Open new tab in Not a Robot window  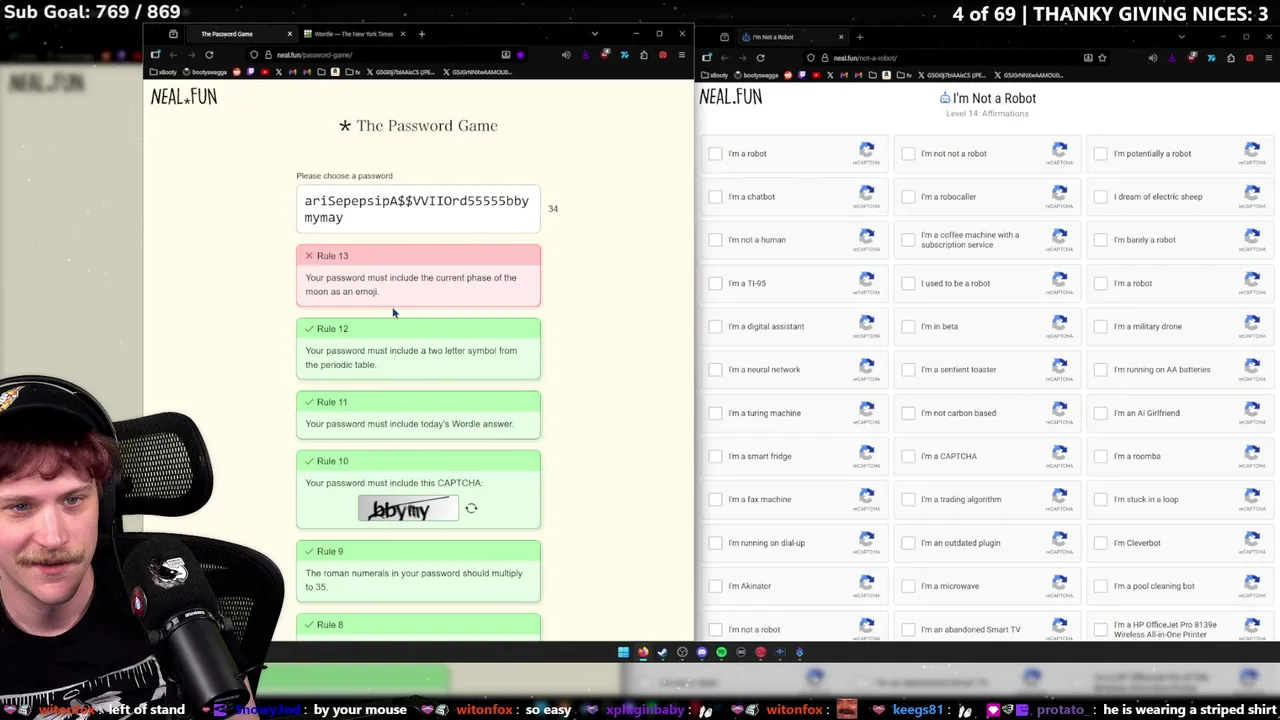pyautogui.click(x=860, y=37)
